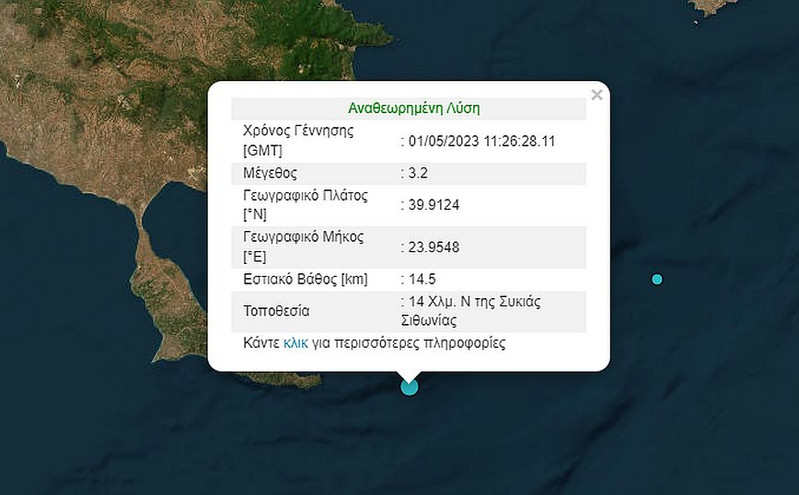Click the magnitude value 3.2
Screen dimensions: 799x495
click(x=418, y=173)
